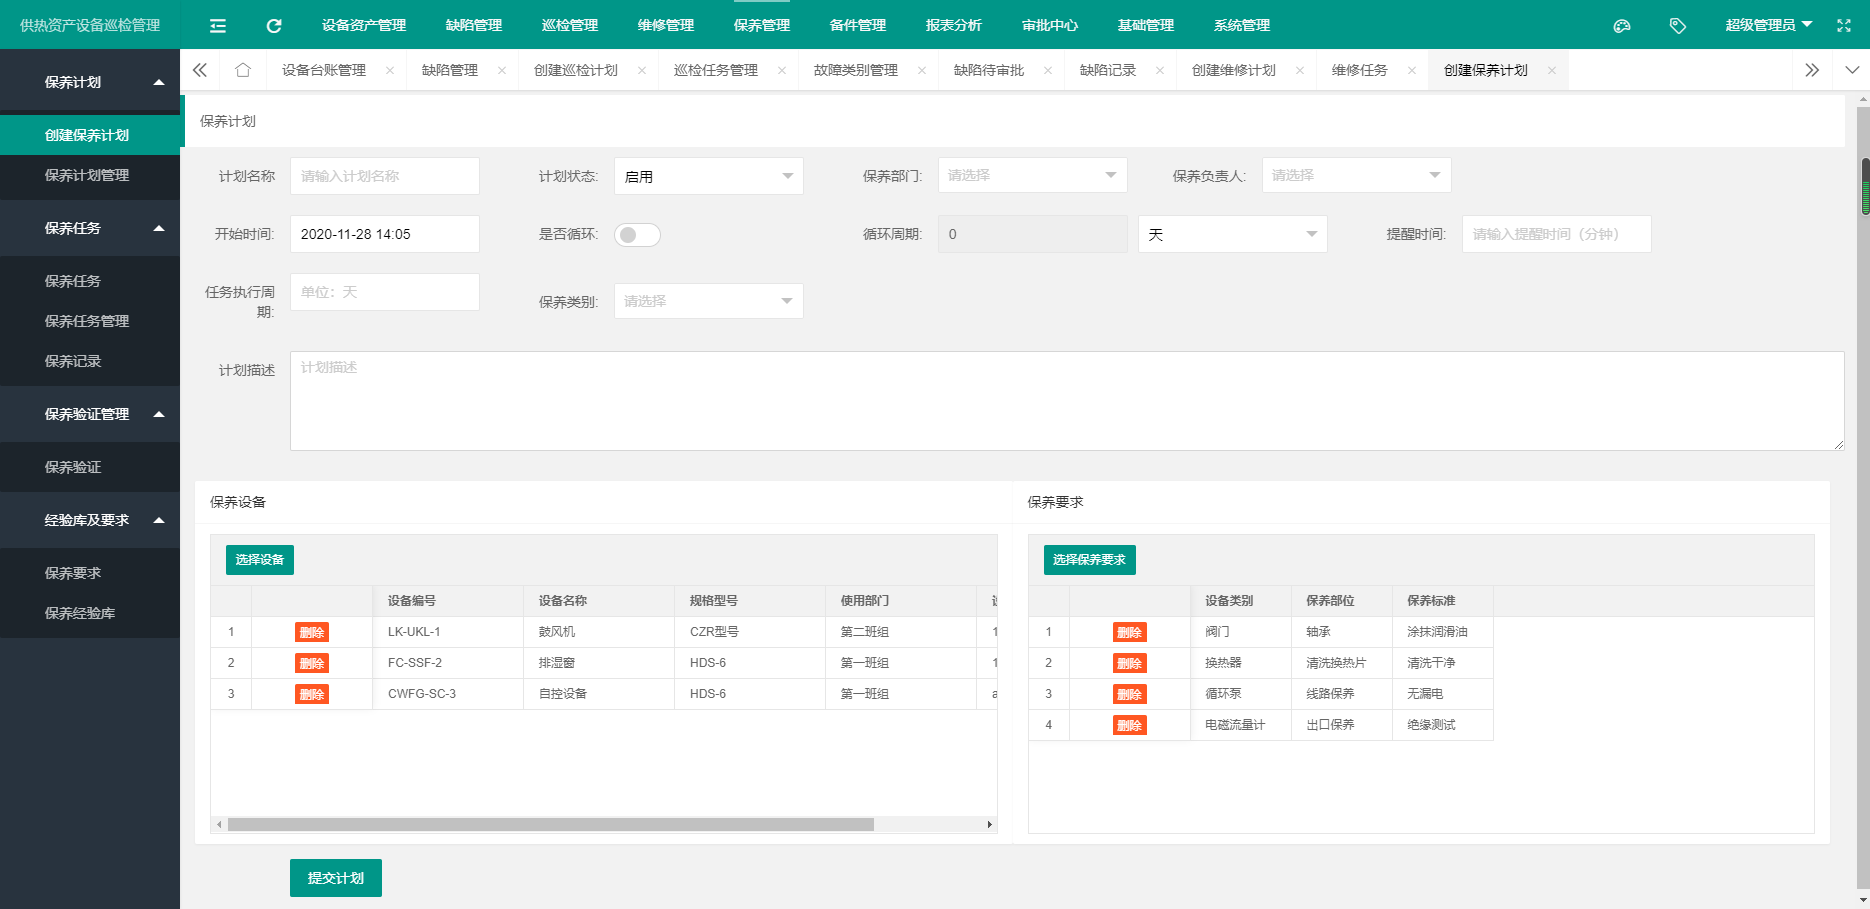This screenshot has height=909, width=1870.
Task: Close the 缺陷记录 tab
Action: [x=1160, y=70]
